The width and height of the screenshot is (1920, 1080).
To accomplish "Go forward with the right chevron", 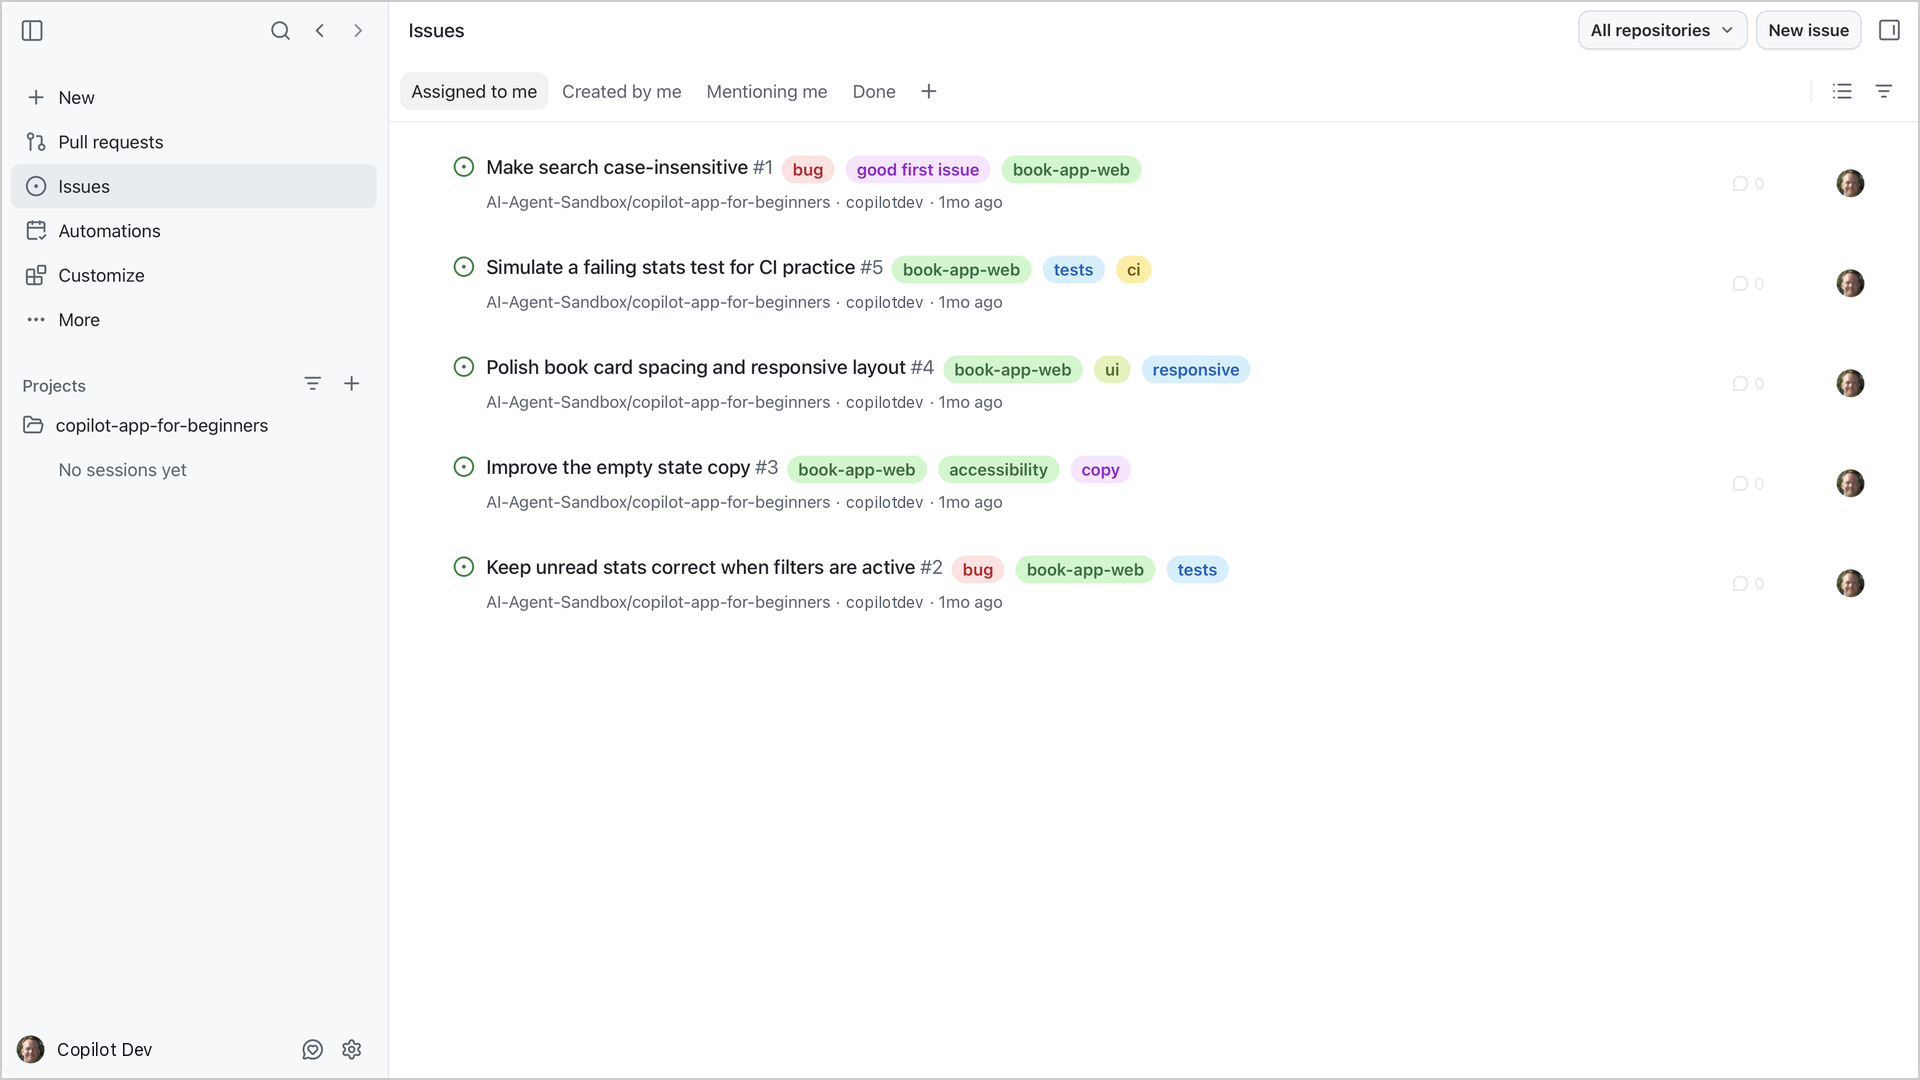I will pos(358,31).
